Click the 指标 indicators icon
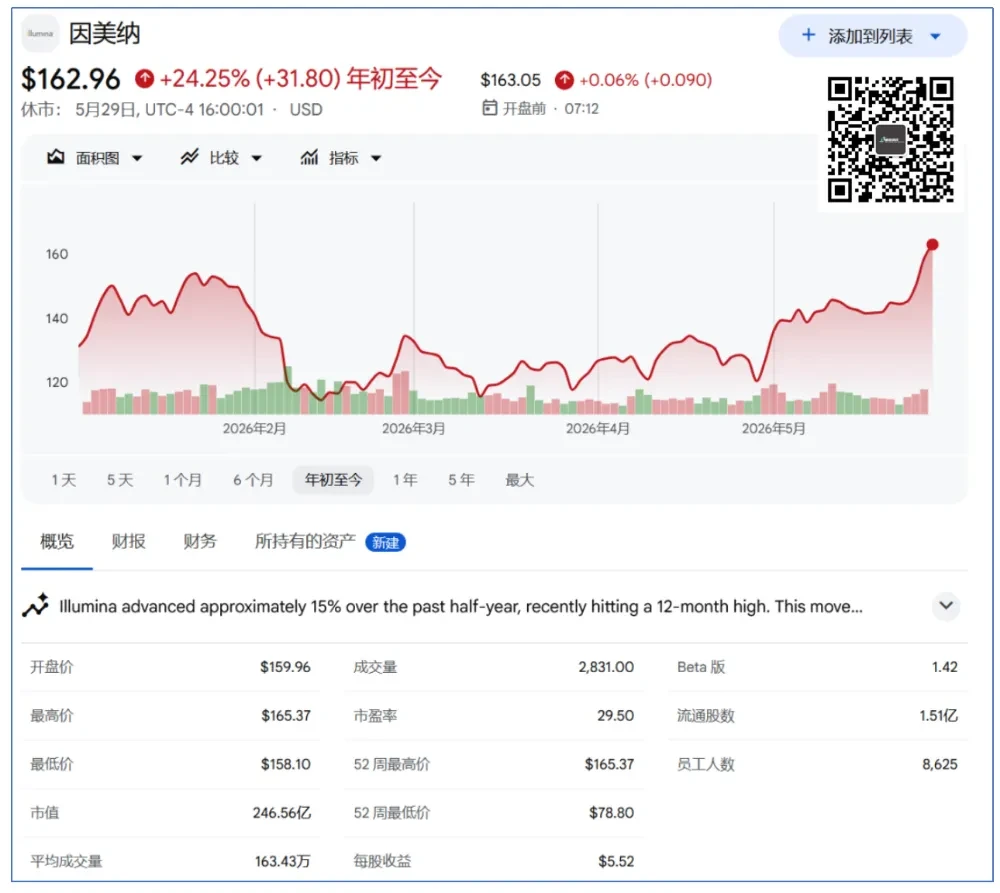Screen dimensions: 1000x893 click(x=309, y=157)
